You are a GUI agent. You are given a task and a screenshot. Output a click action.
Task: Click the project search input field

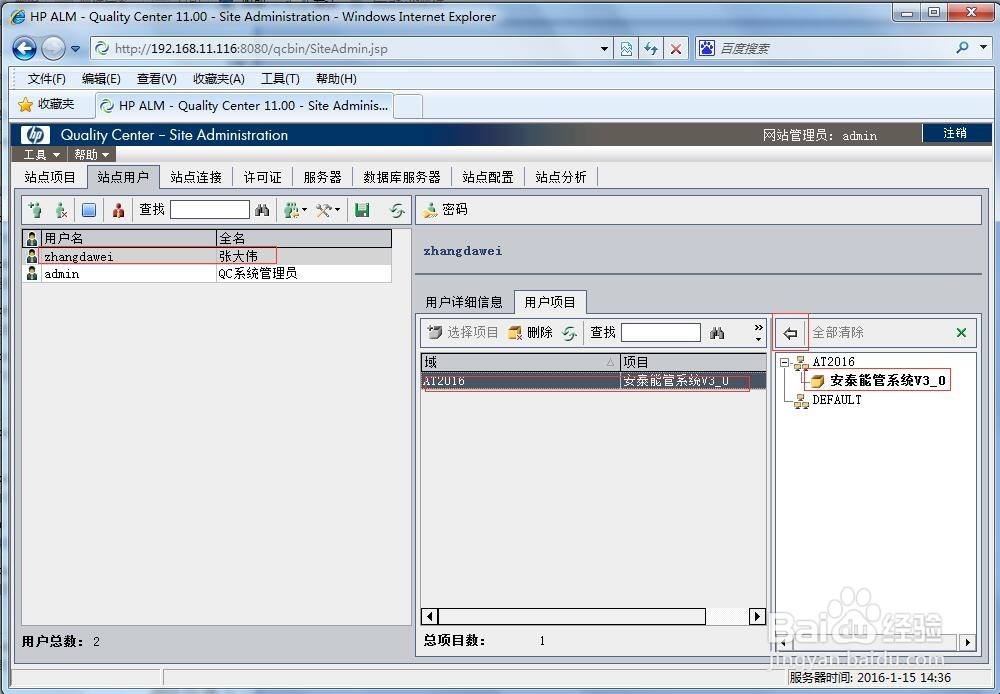pyautogui.click(x=661, y=332)
